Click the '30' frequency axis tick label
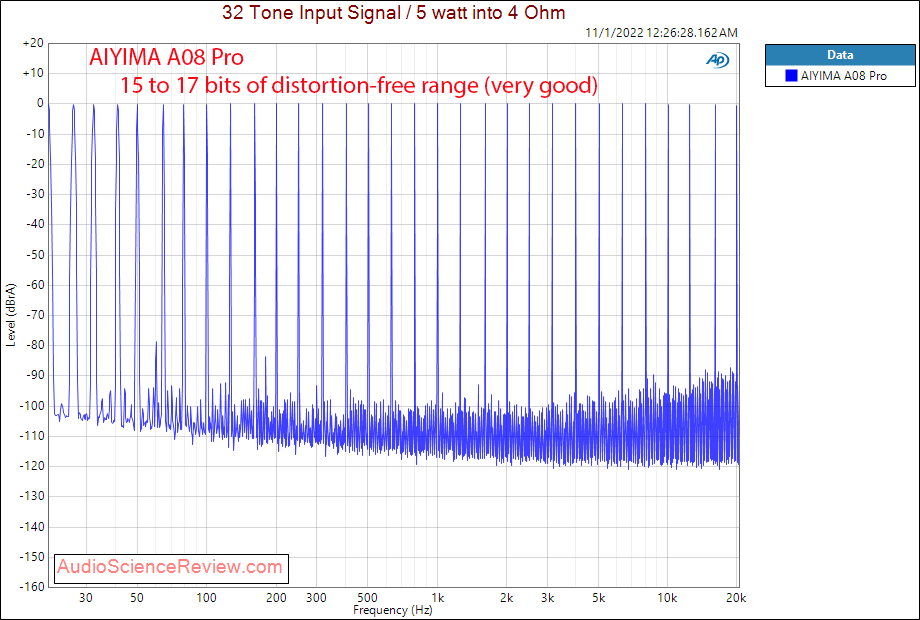Viewport: 920px width, 620px height. coord(86,598)
